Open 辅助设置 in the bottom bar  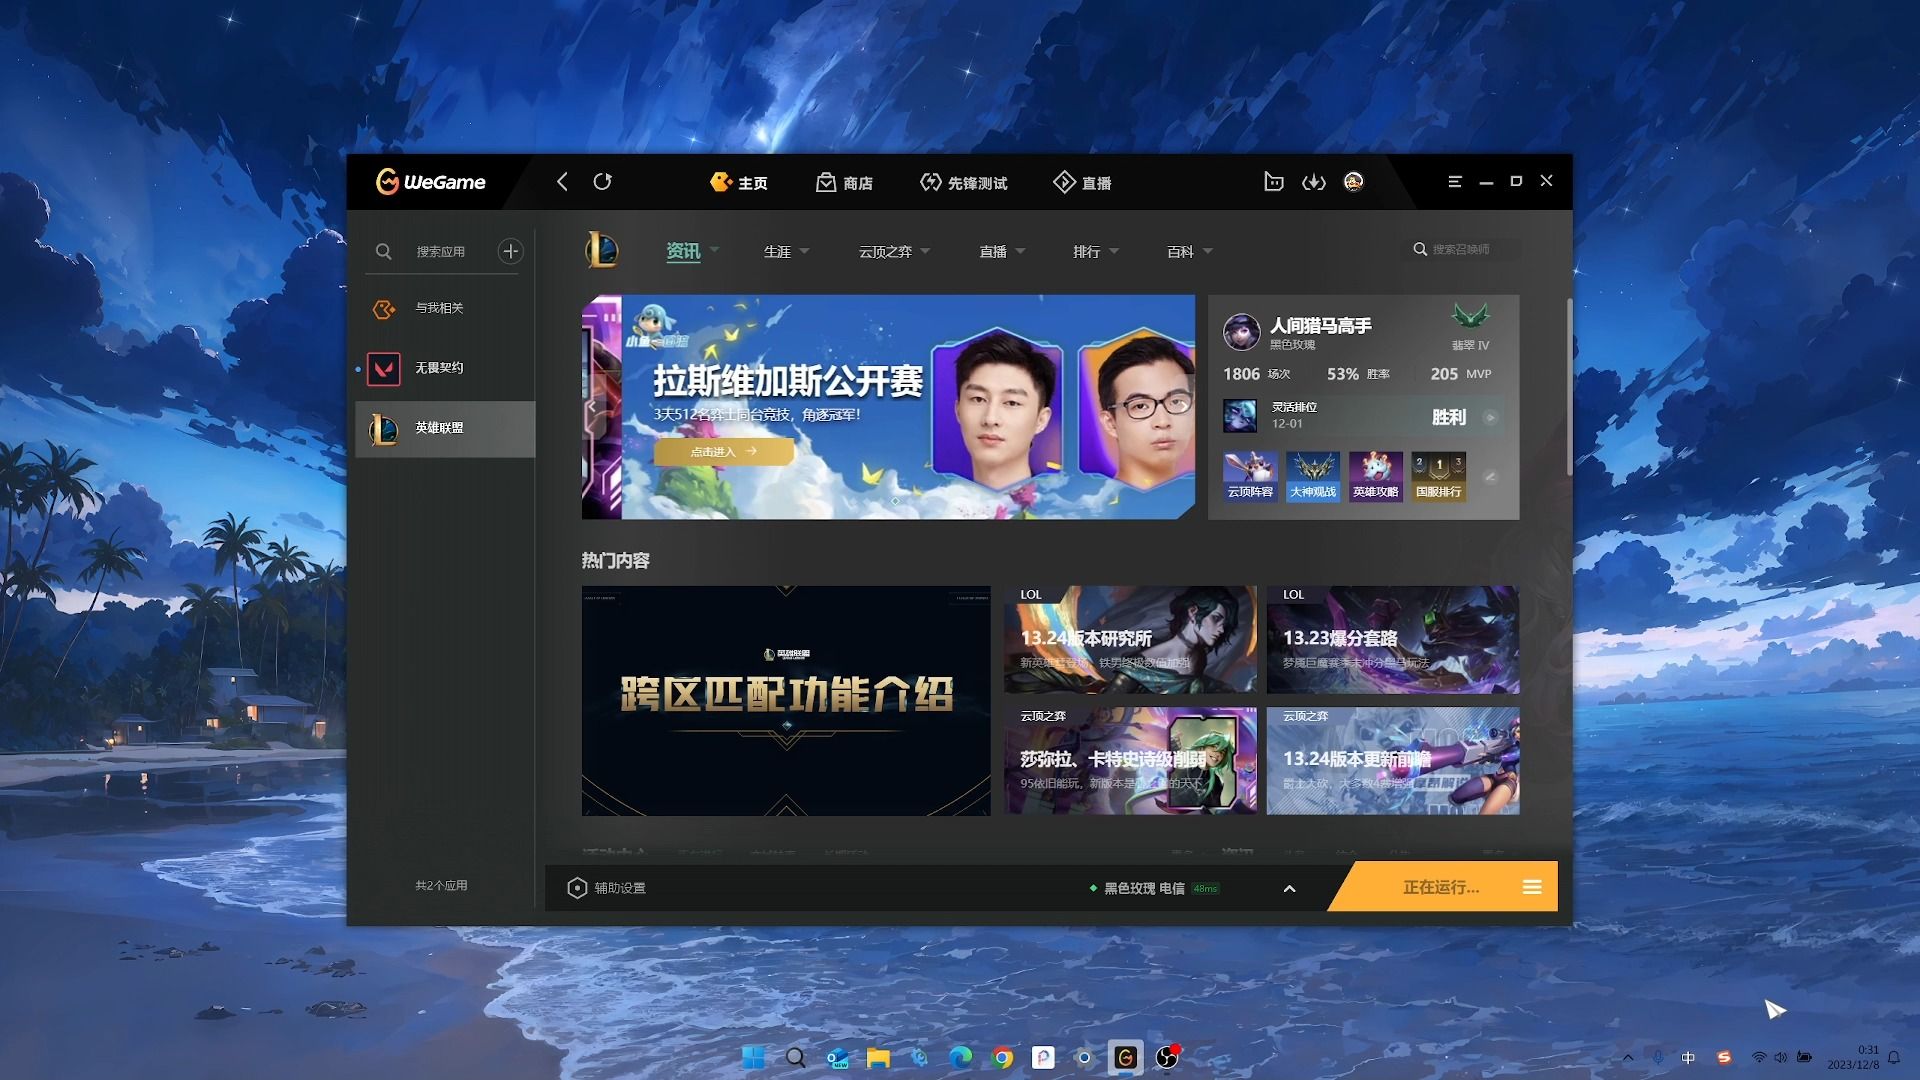coord(606,888)
